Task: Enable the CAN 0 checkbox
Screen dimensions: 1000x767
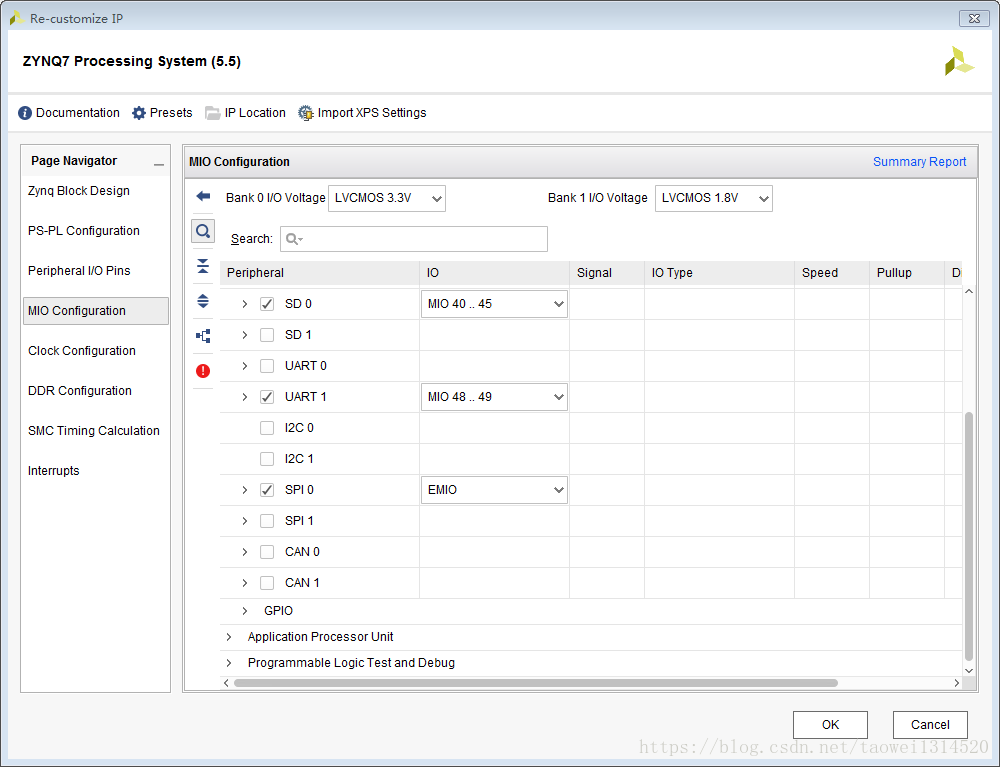Action: [267, 552]
